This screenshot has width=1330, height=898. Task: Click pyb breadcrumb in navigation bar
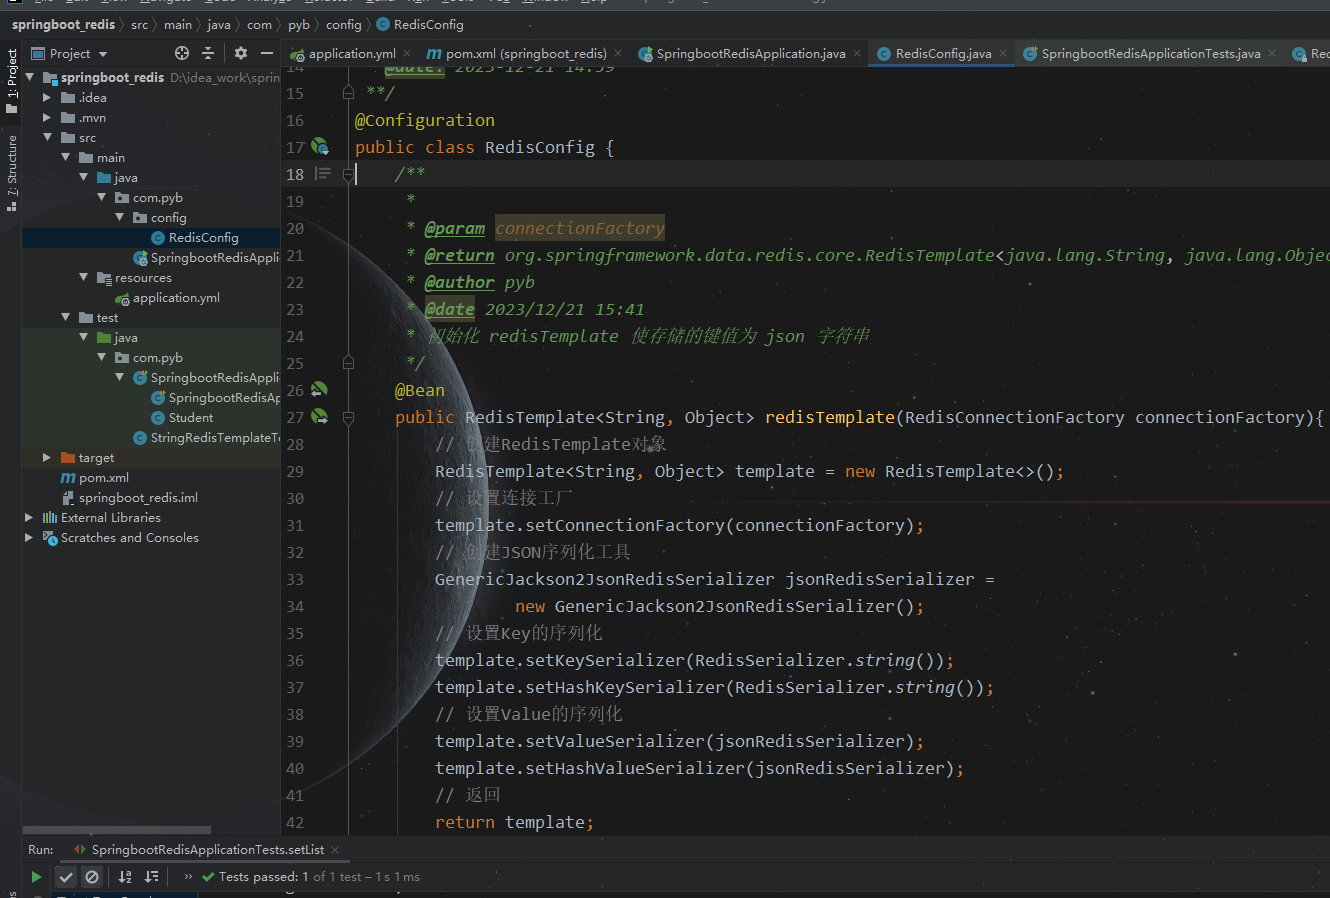point(299,24)
